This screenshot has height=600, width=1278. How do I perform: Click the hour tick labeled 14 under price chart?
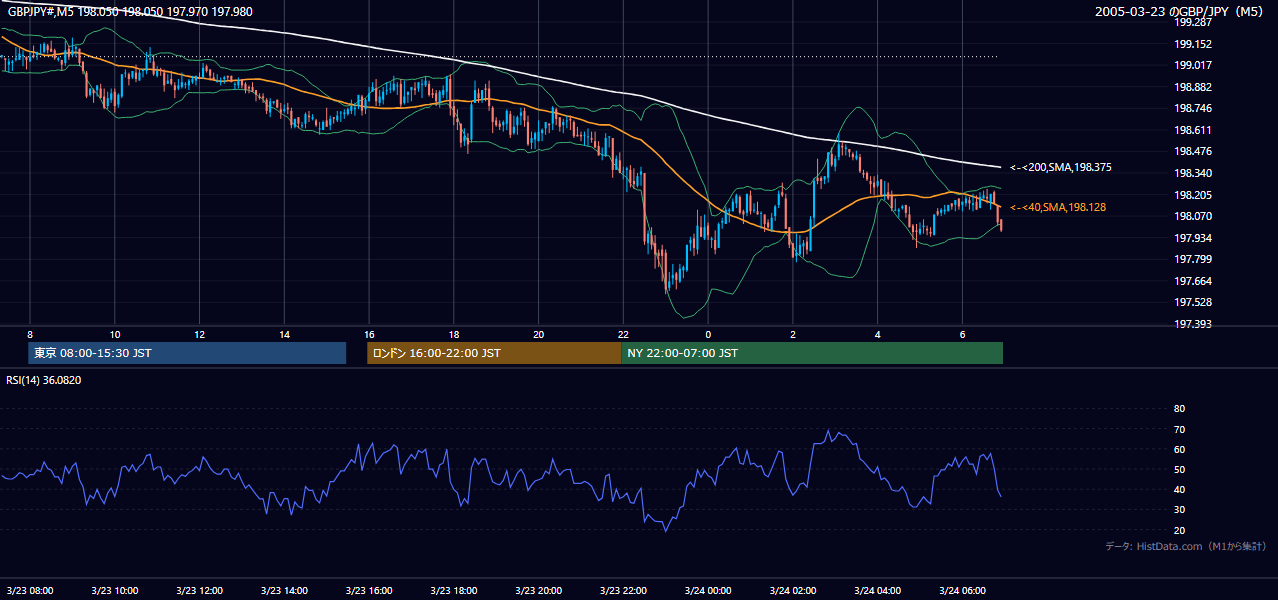[x=285, y=334]
